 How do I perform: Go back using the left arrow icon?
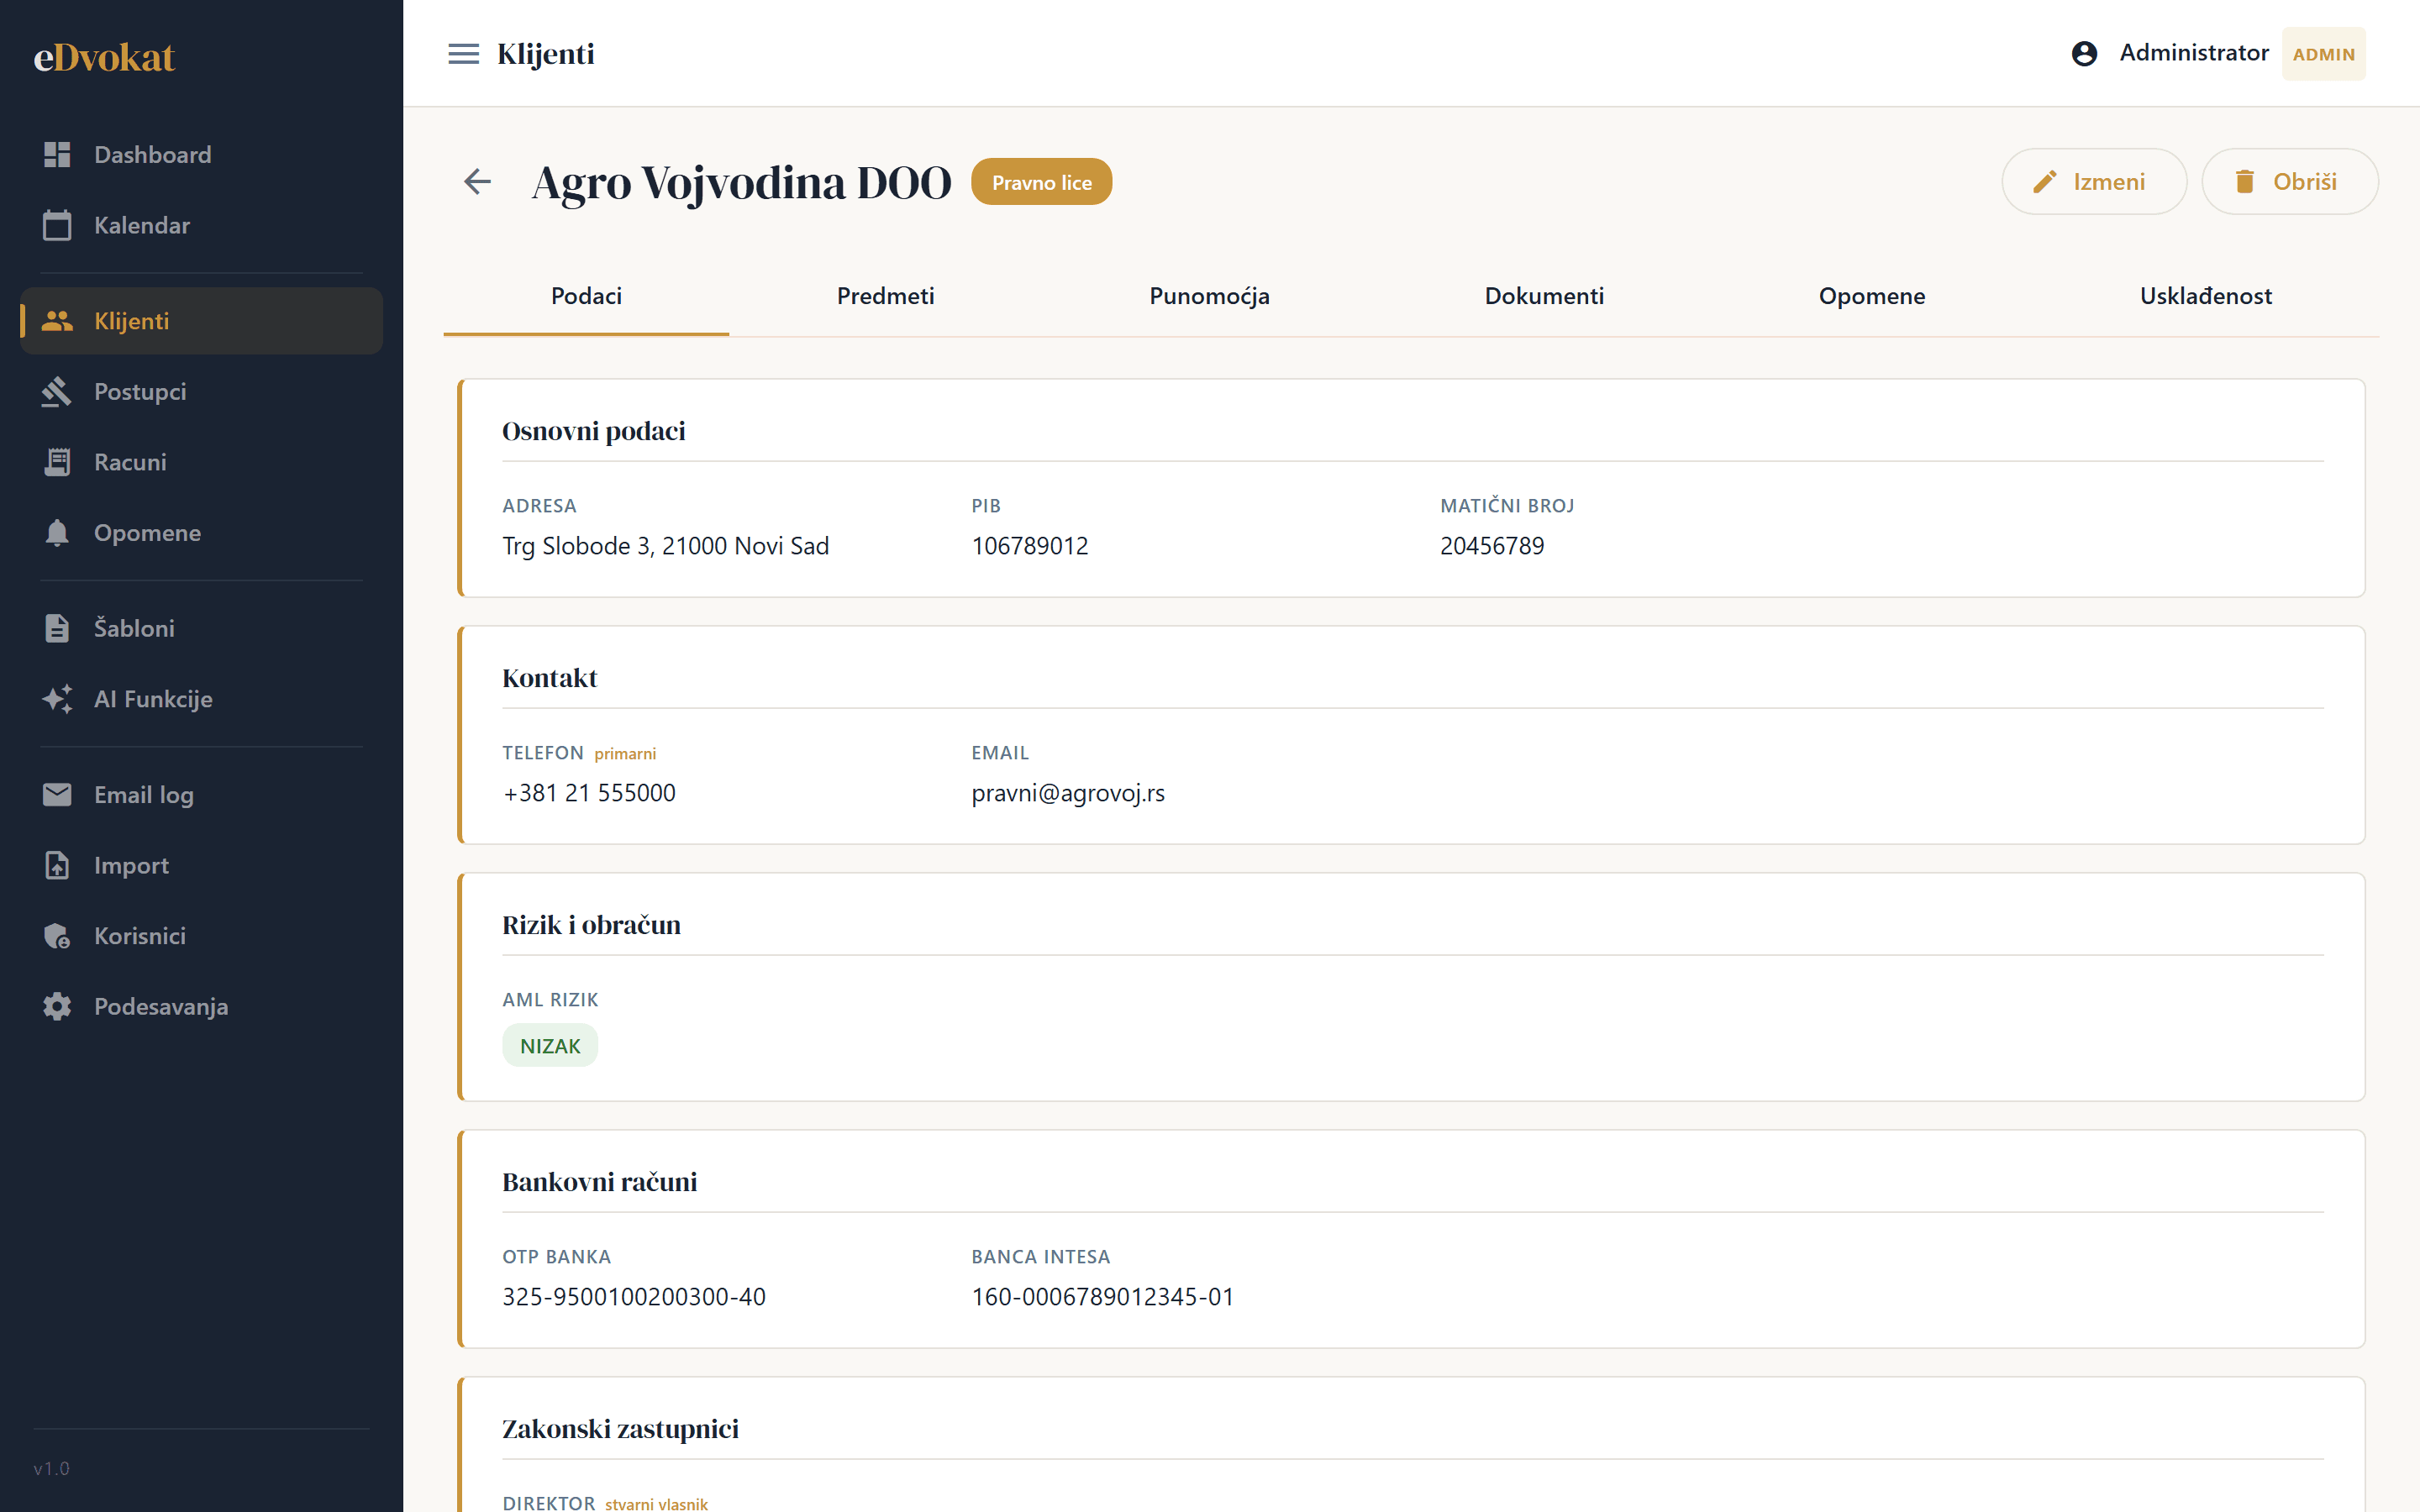point(478,181)
